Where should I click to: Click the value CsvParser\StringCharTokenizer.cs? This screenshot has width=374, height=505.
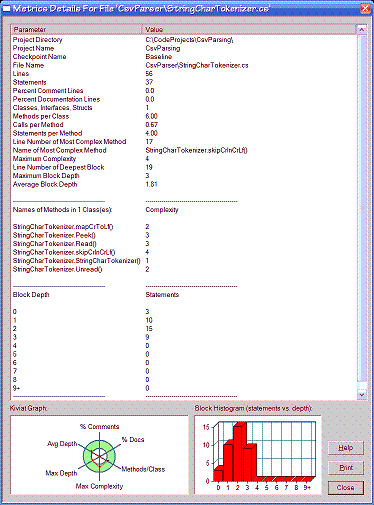point(197,65)
